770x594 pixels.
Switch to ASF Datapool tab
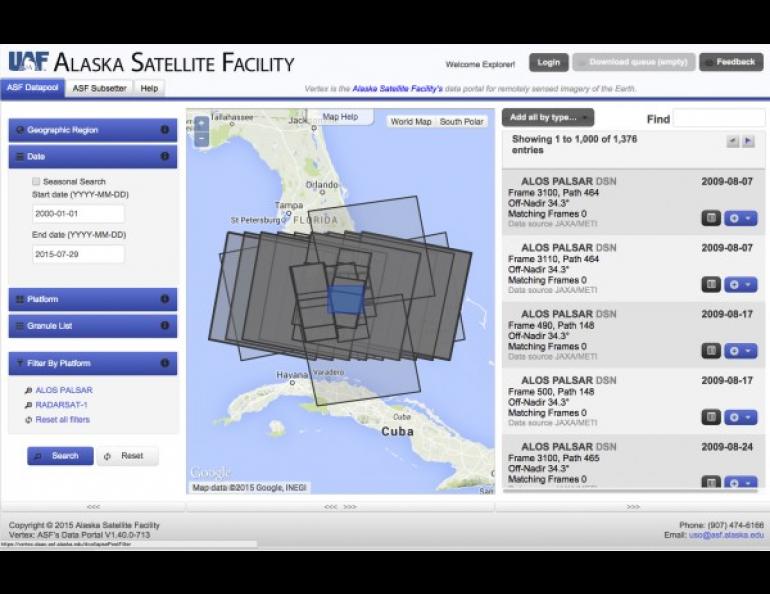[32, 88]
